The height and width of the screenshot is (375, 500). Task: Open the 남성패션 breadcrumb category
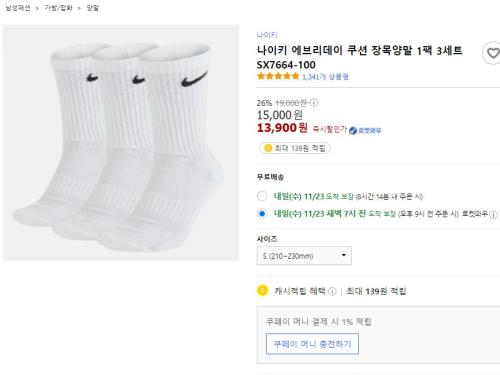pyautogui.click(x=18, y=8)
